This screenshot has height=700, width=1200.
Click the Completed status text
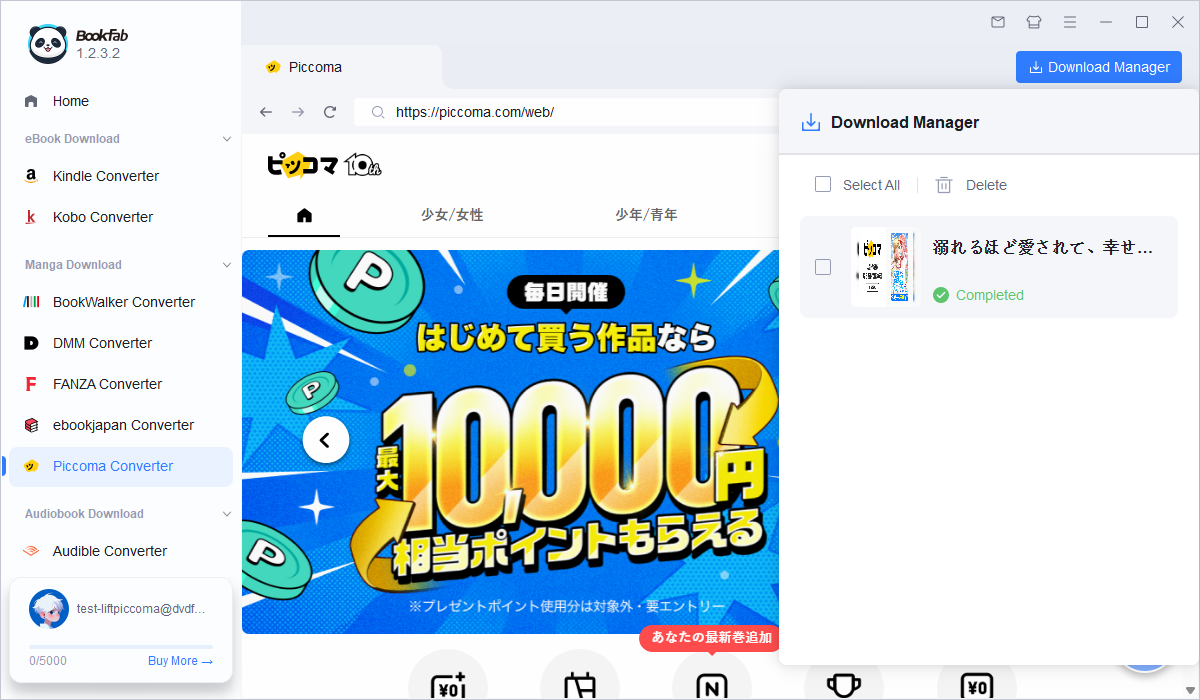point(990,295)
